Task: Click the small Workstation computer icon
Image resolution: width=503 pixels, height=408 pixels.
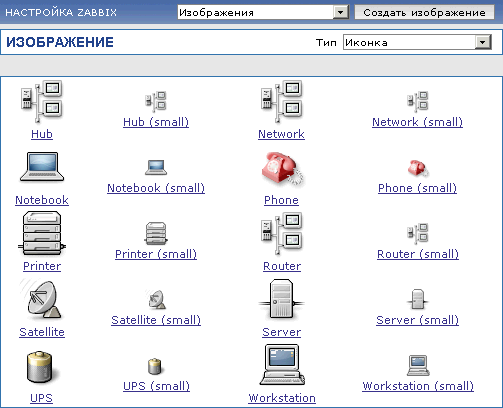Action: point(418,365)
